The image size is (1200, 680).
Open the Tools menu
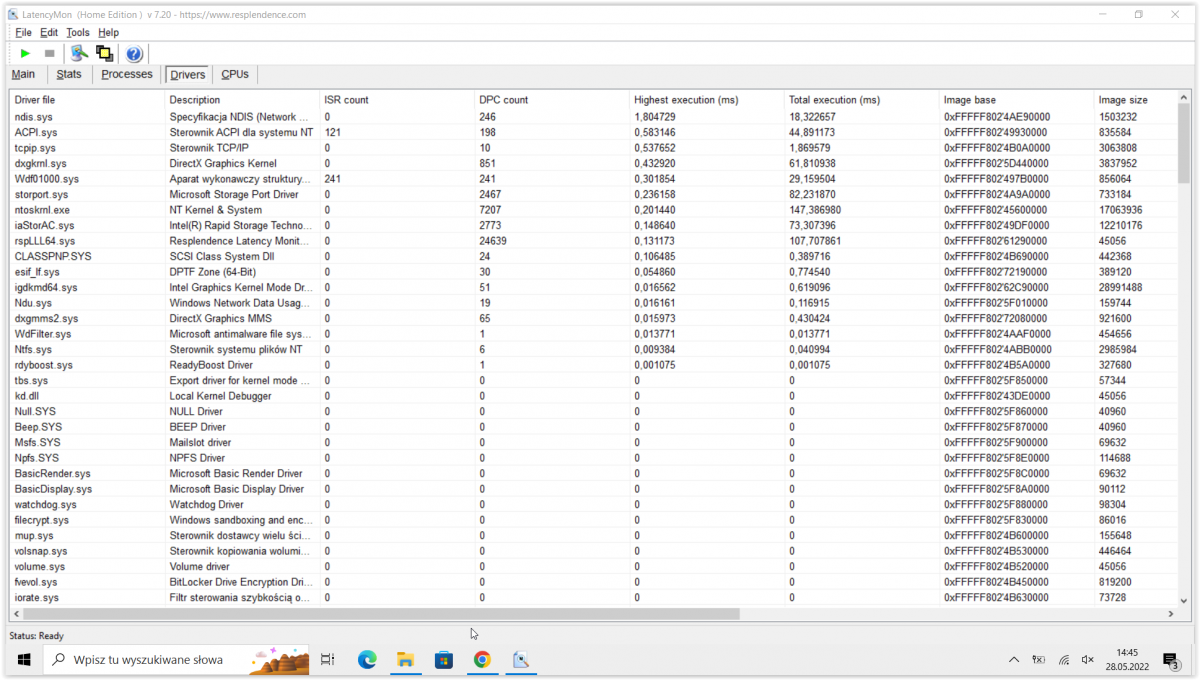(x=78, y=33)
